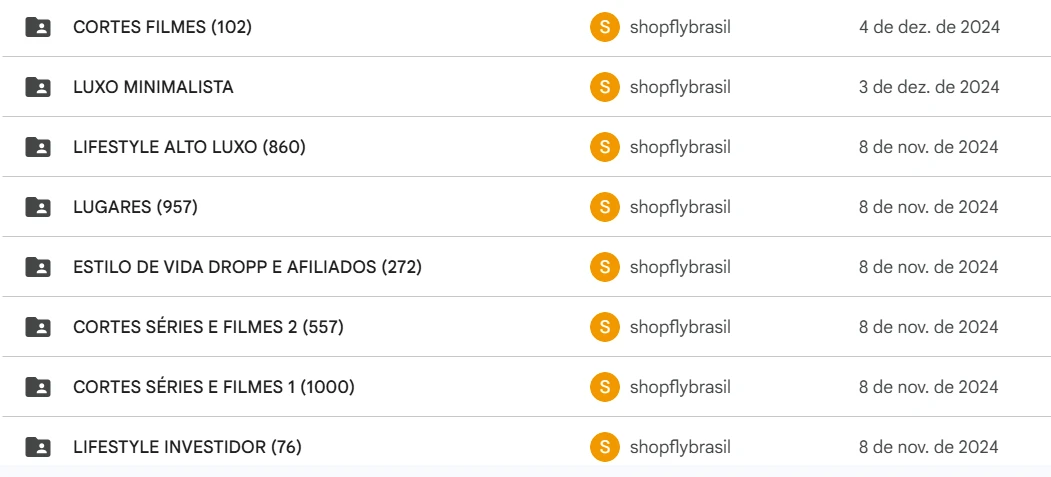Click the 4 de dez. de 2024 date
The image size is (1051, 477).
(x=929, y=27)
